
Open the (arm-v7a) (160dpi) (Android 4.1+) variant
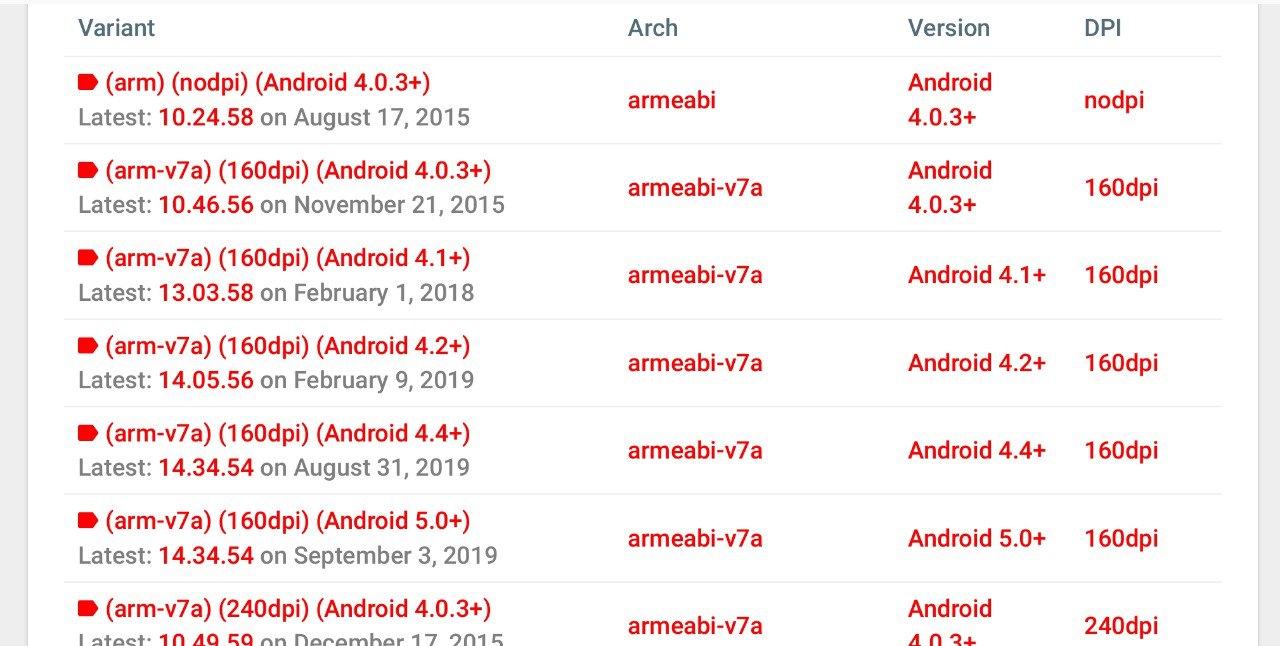tap(288, 258)
